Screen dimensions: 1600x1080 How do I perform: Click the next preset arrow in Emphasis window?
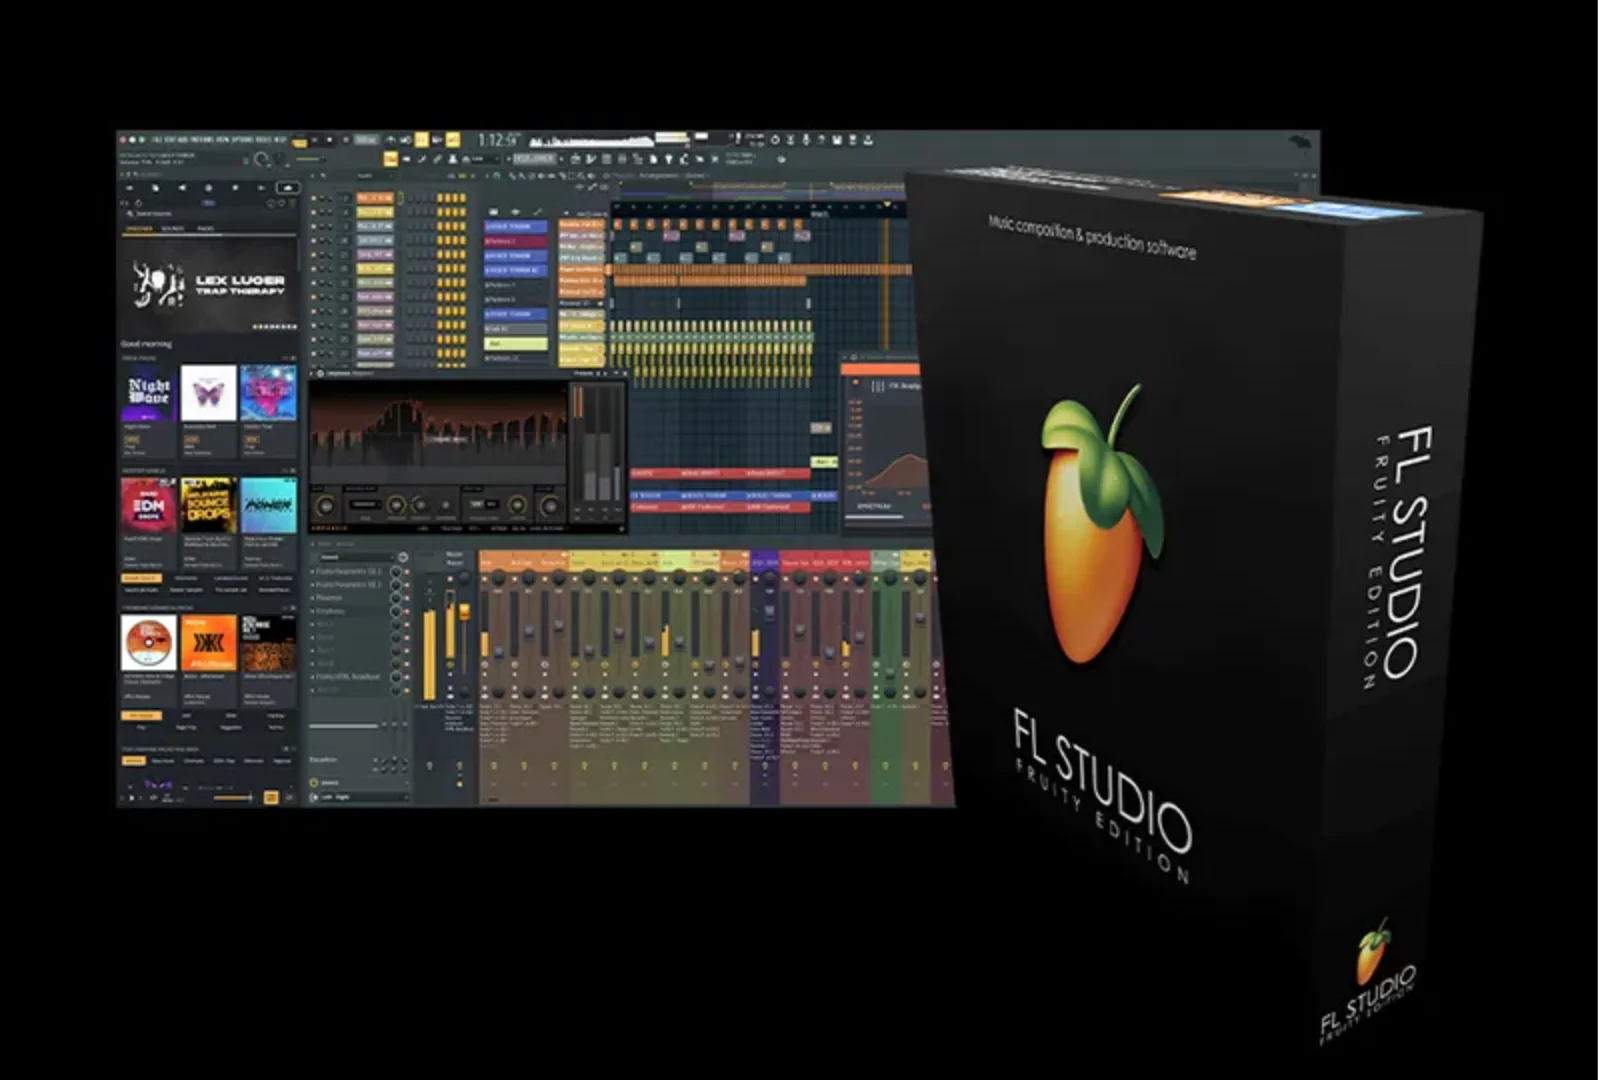click(x=606, y=374)
